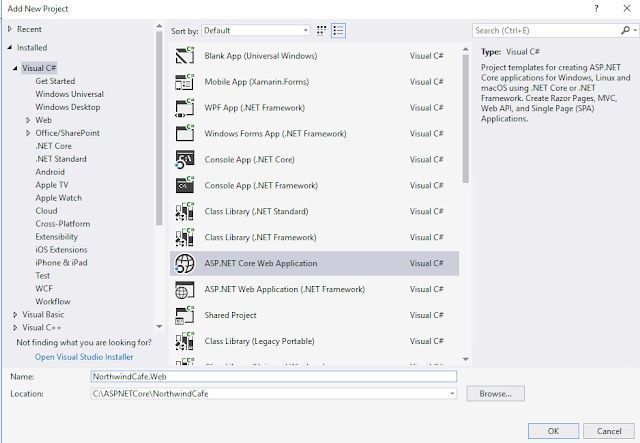Image resolution: width=640 pixels, height=443 pixels.
Task: Click 'Blank App (Universal Windows)' template name
Action: (x=261, y=56)
